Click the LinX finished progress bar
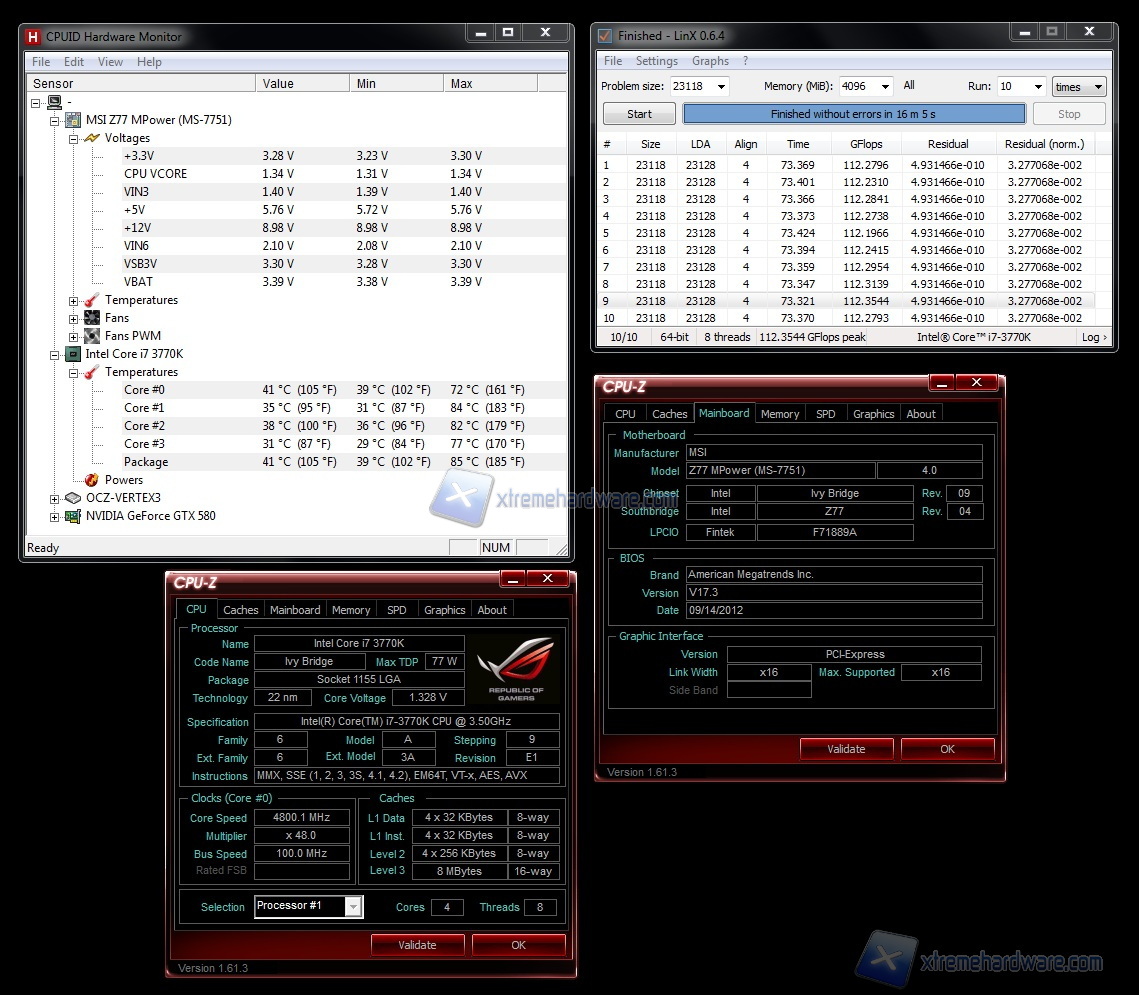 (x=853, y=114)
